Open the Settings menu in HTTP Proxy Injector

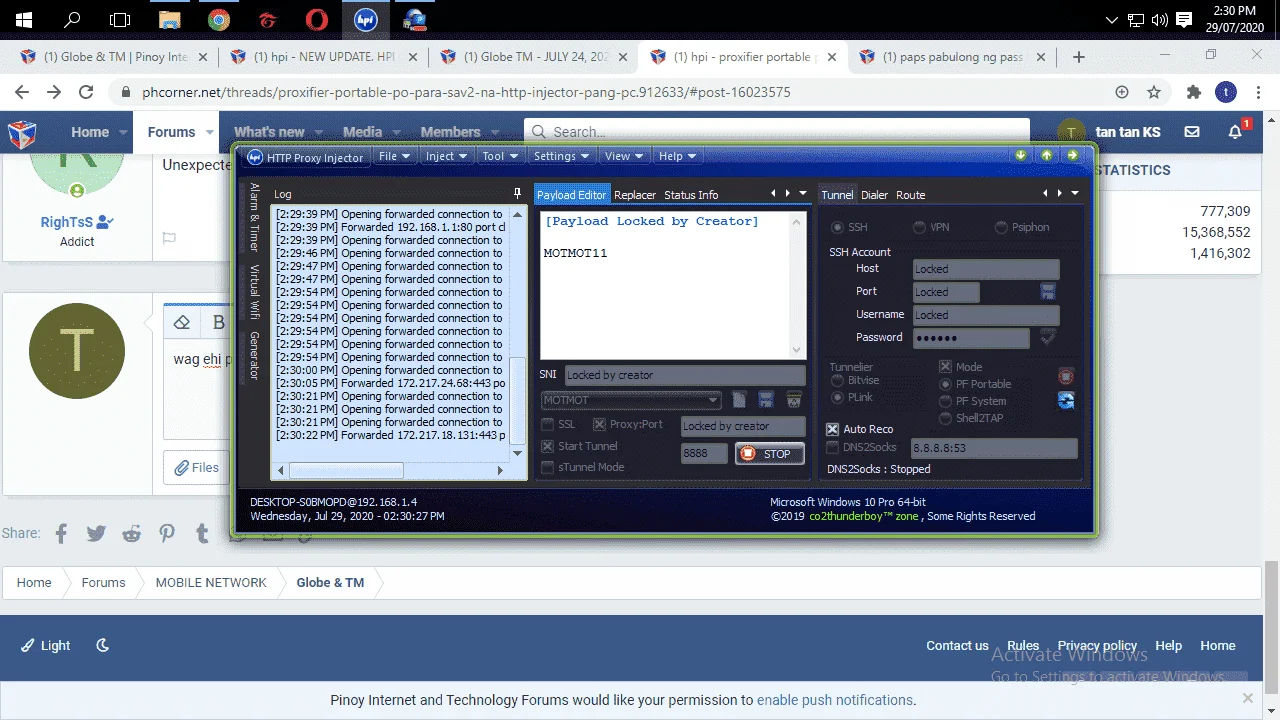pos(561,156)
